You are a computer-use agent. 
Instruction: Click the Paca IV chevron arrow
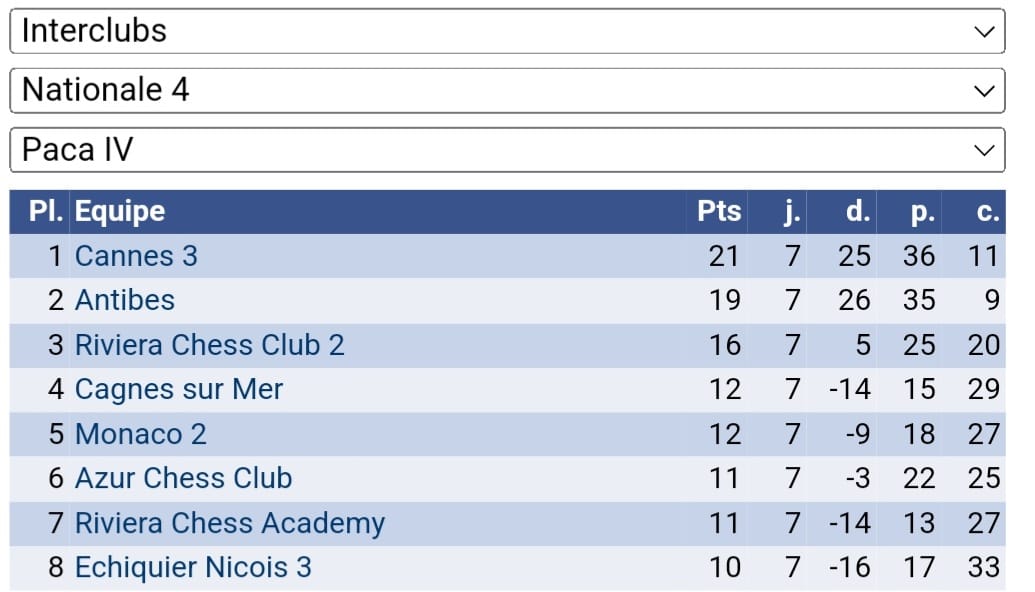983,151
